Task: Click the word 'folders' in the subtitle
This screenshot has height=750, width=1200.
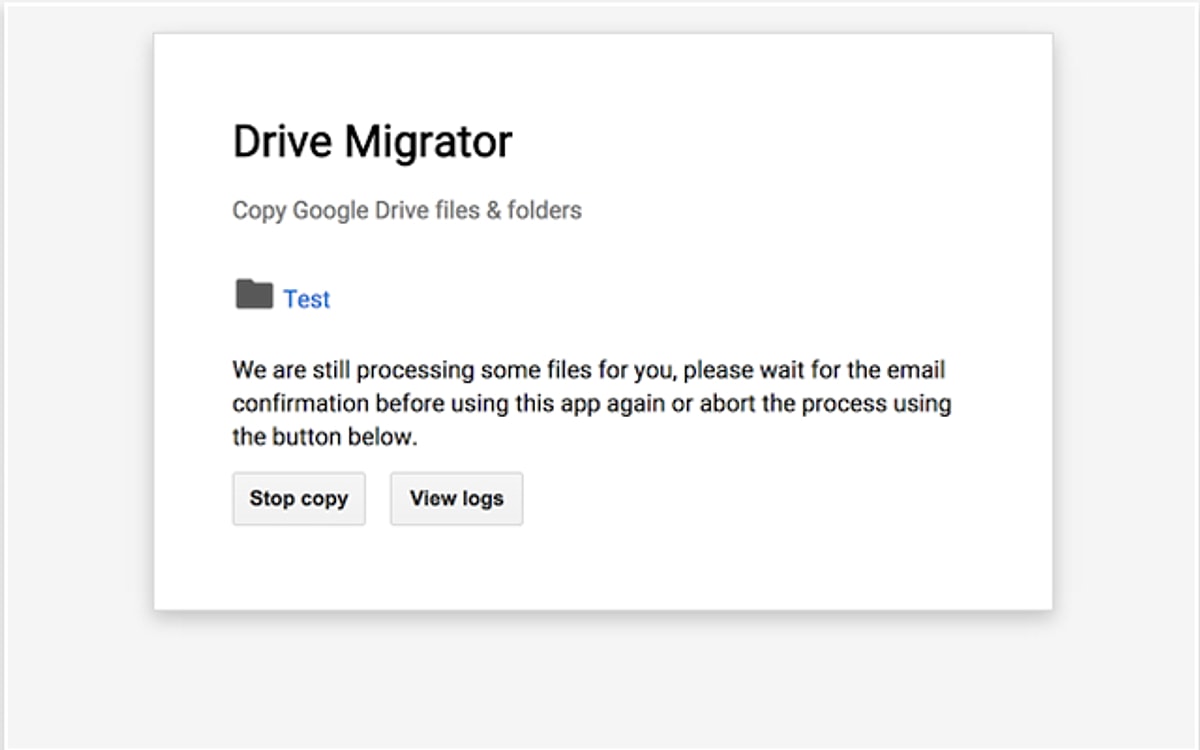Action: 544,211
